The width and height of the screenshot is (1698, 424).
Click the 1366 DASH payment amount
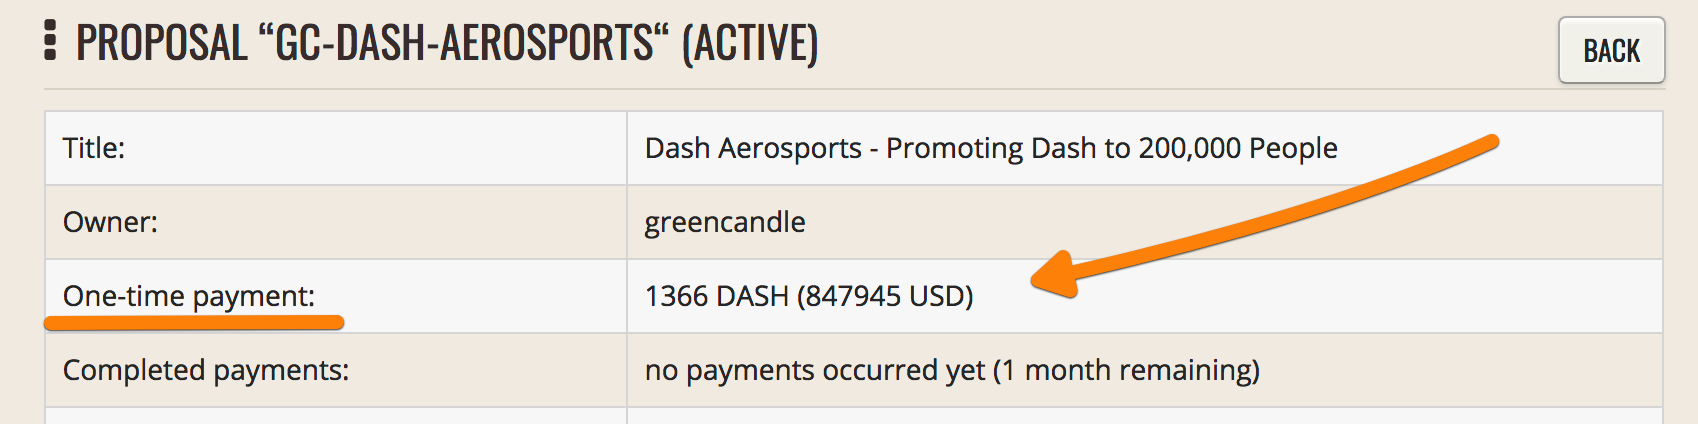pos(717,296)
